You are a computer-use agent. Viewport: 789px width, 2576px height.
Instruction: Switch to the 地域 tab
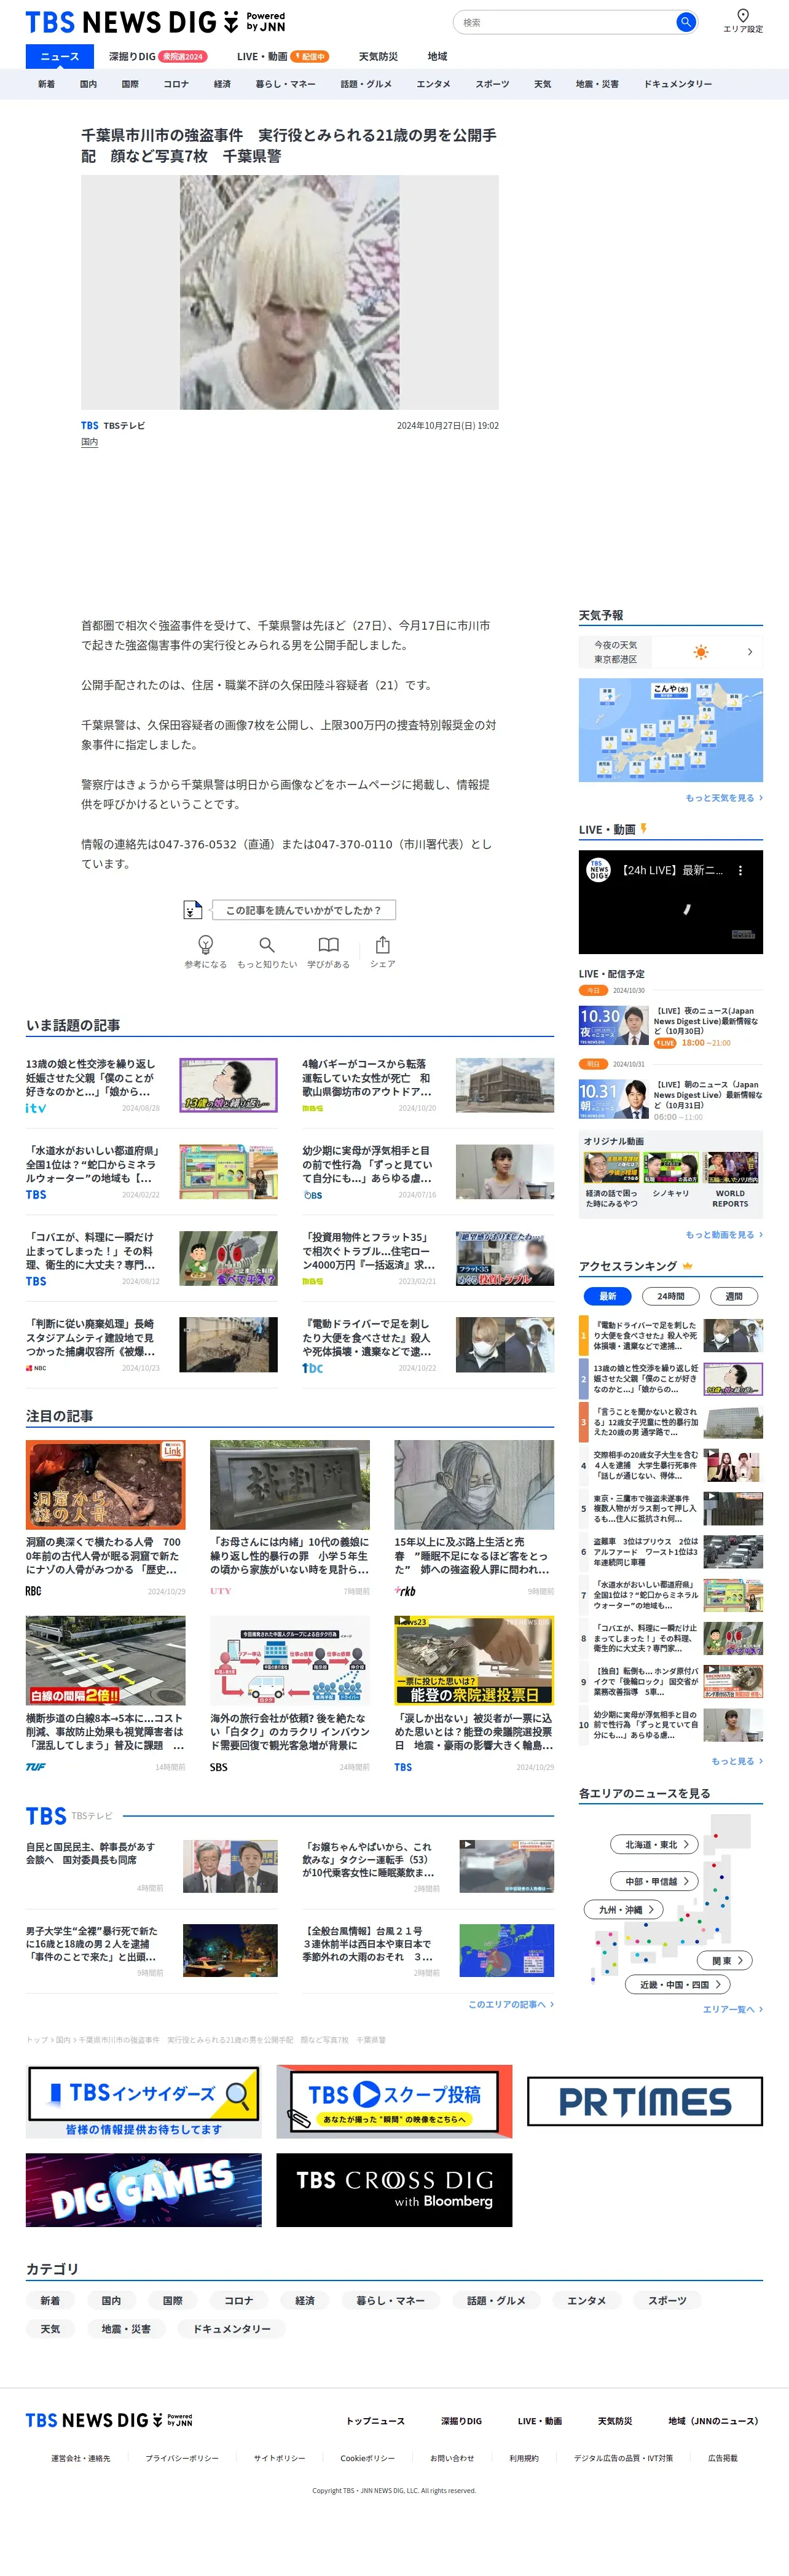pyautogui.click(x=437, y=57)
